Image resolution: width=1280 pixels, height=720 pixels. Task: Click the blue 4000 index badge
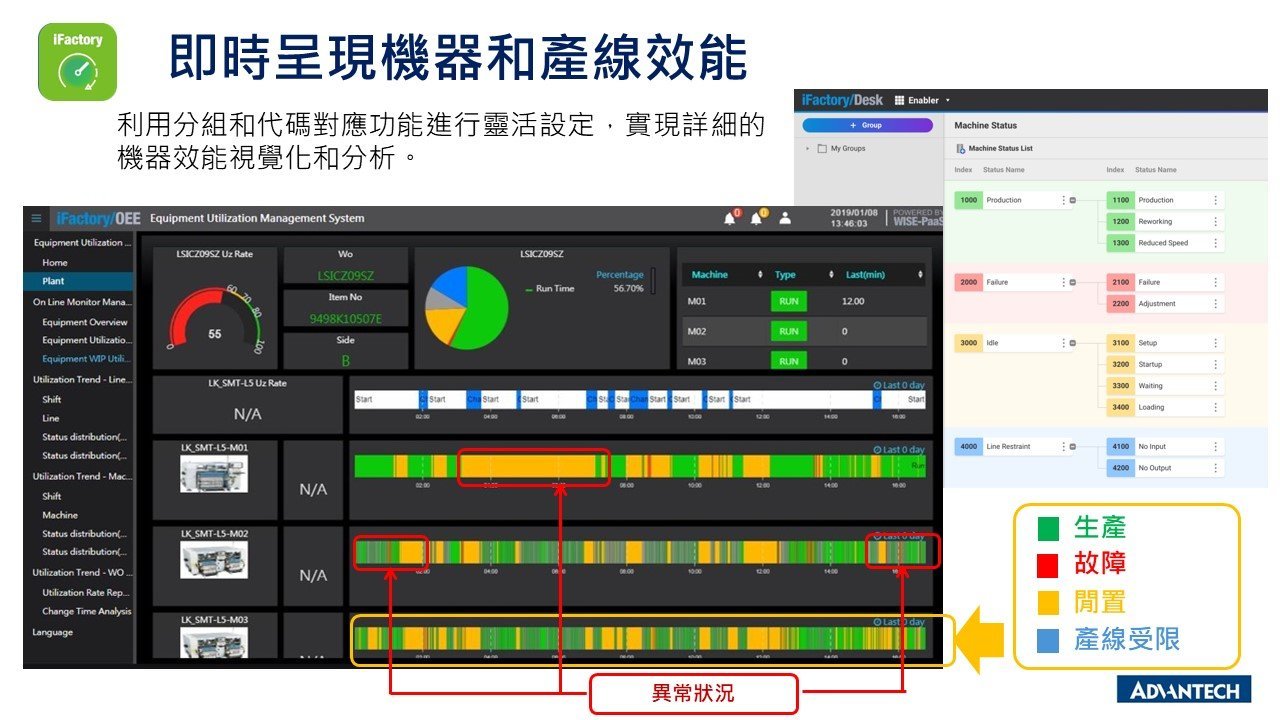pos(968,446)
